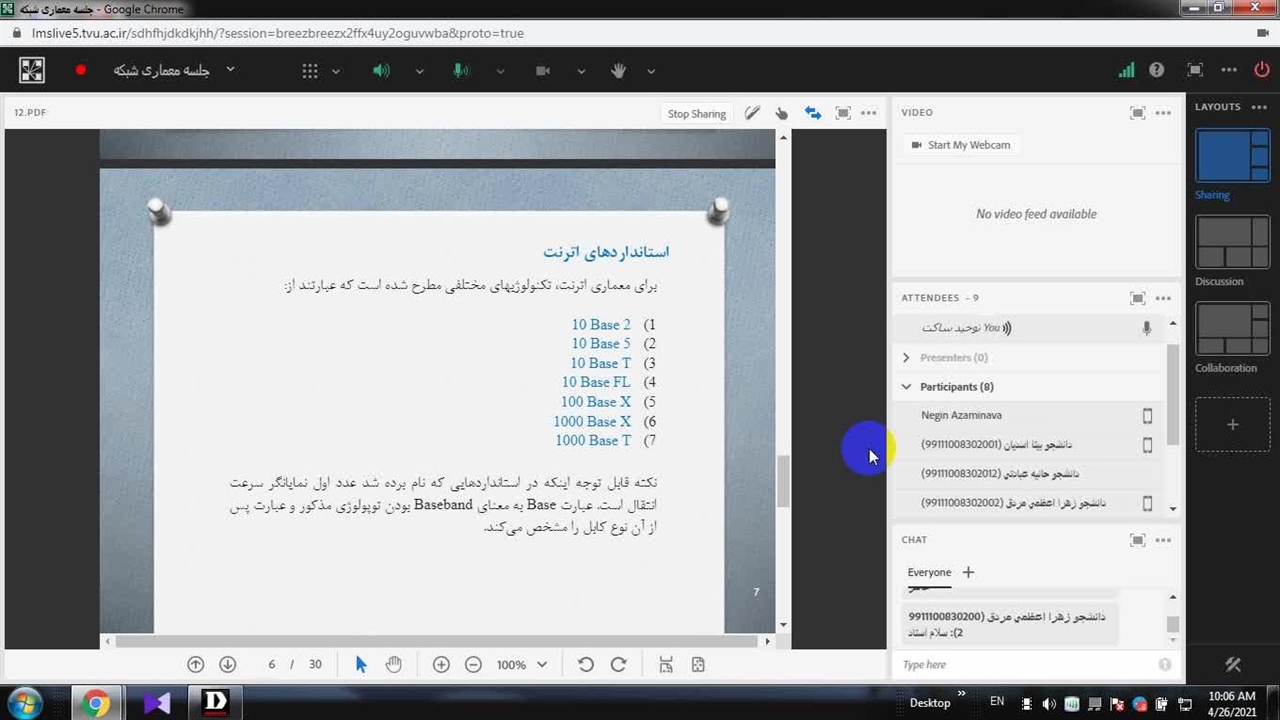The width and height of the screenshot is (1280, 720).
Task: Open the help question mark icon
Action: (x=1157, y=70)
